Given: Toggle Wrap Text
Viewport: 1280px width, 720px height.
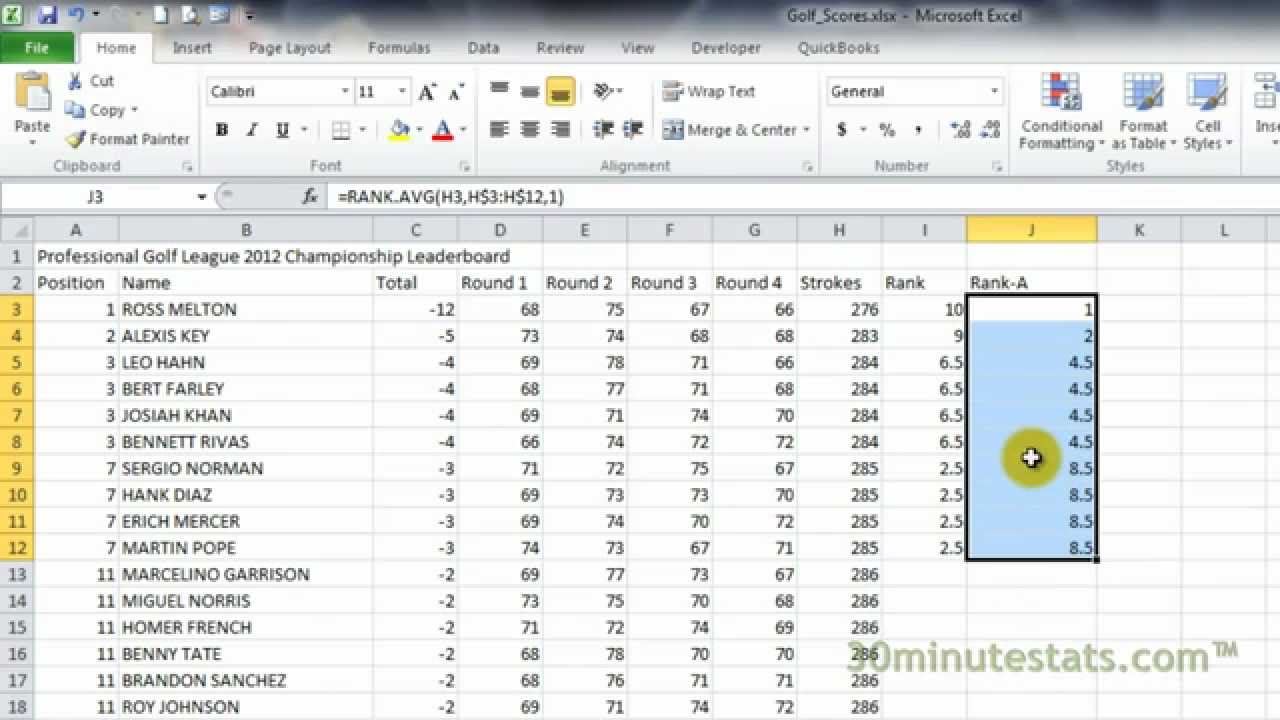Looking at the screenshot, I should point(708,92).
